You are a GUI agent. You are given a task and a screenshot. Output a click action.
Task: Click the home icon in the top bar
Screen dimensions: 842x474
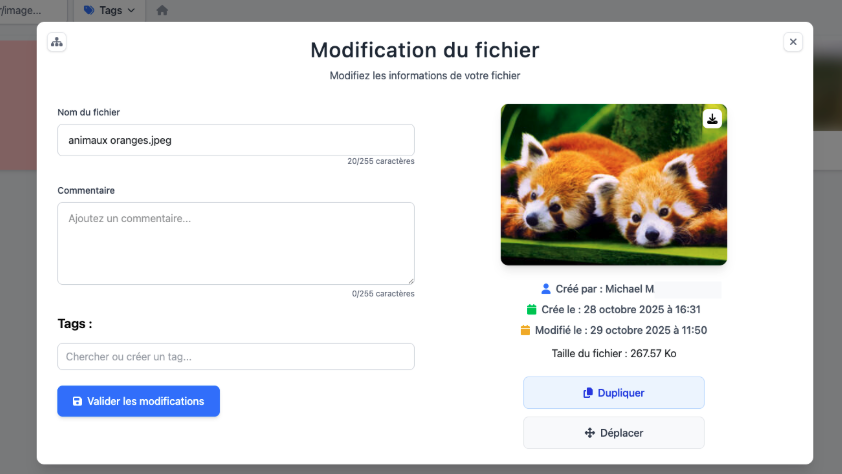click(162, 10)
